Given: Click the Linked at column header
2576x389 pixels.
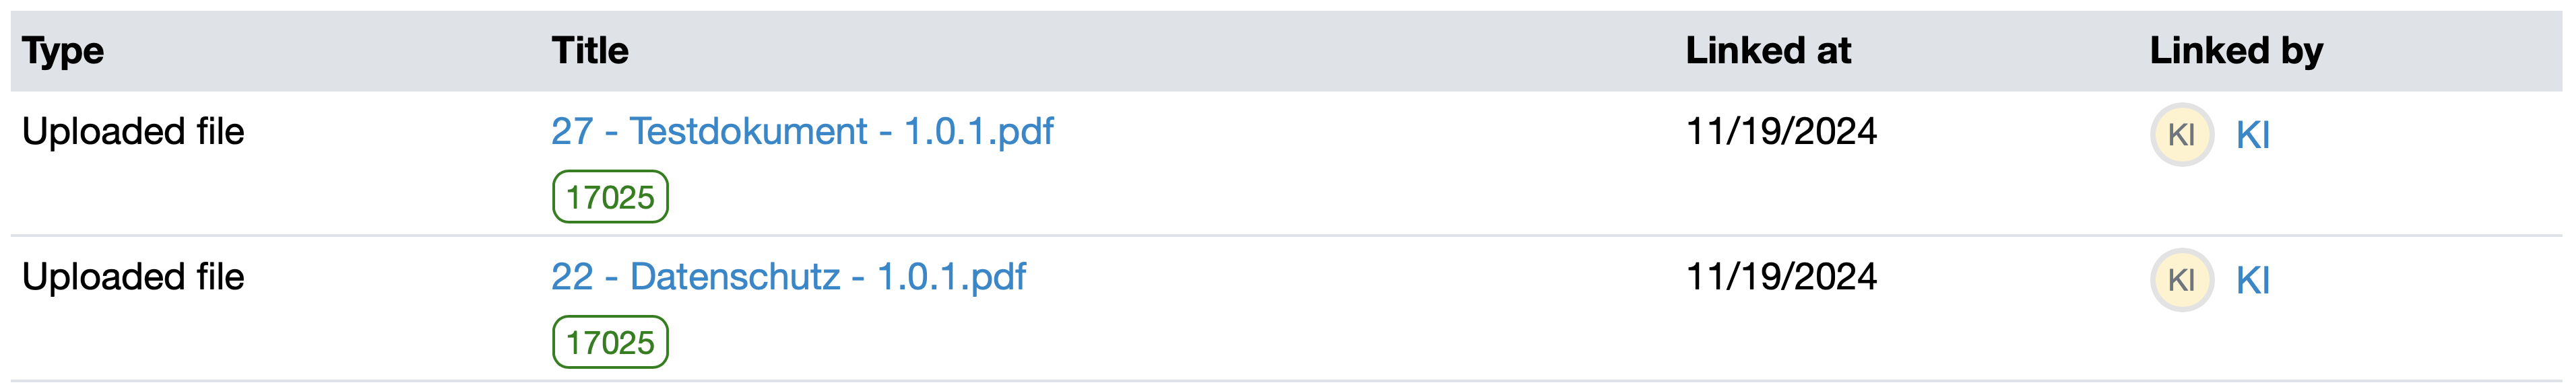Looking at the screenshot, I should [x=1768, y=51].
